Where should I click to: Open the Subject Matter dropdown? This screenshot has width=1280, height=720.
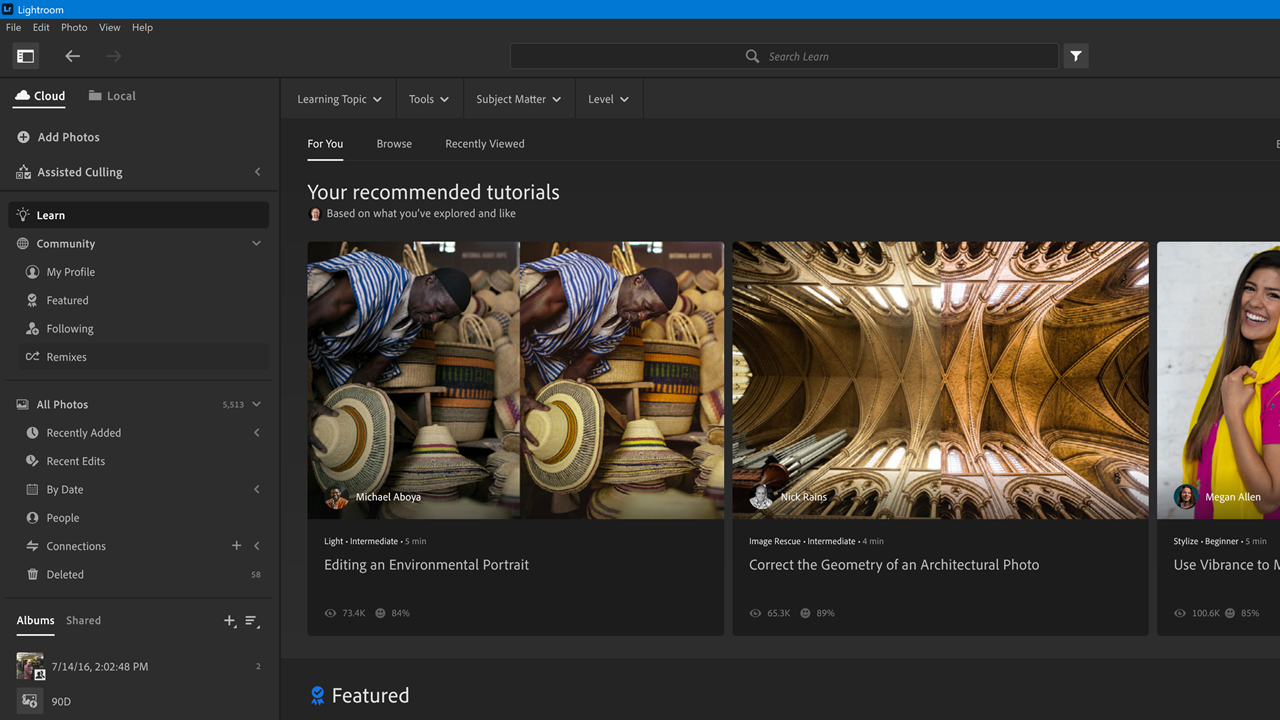coord(519,99)
